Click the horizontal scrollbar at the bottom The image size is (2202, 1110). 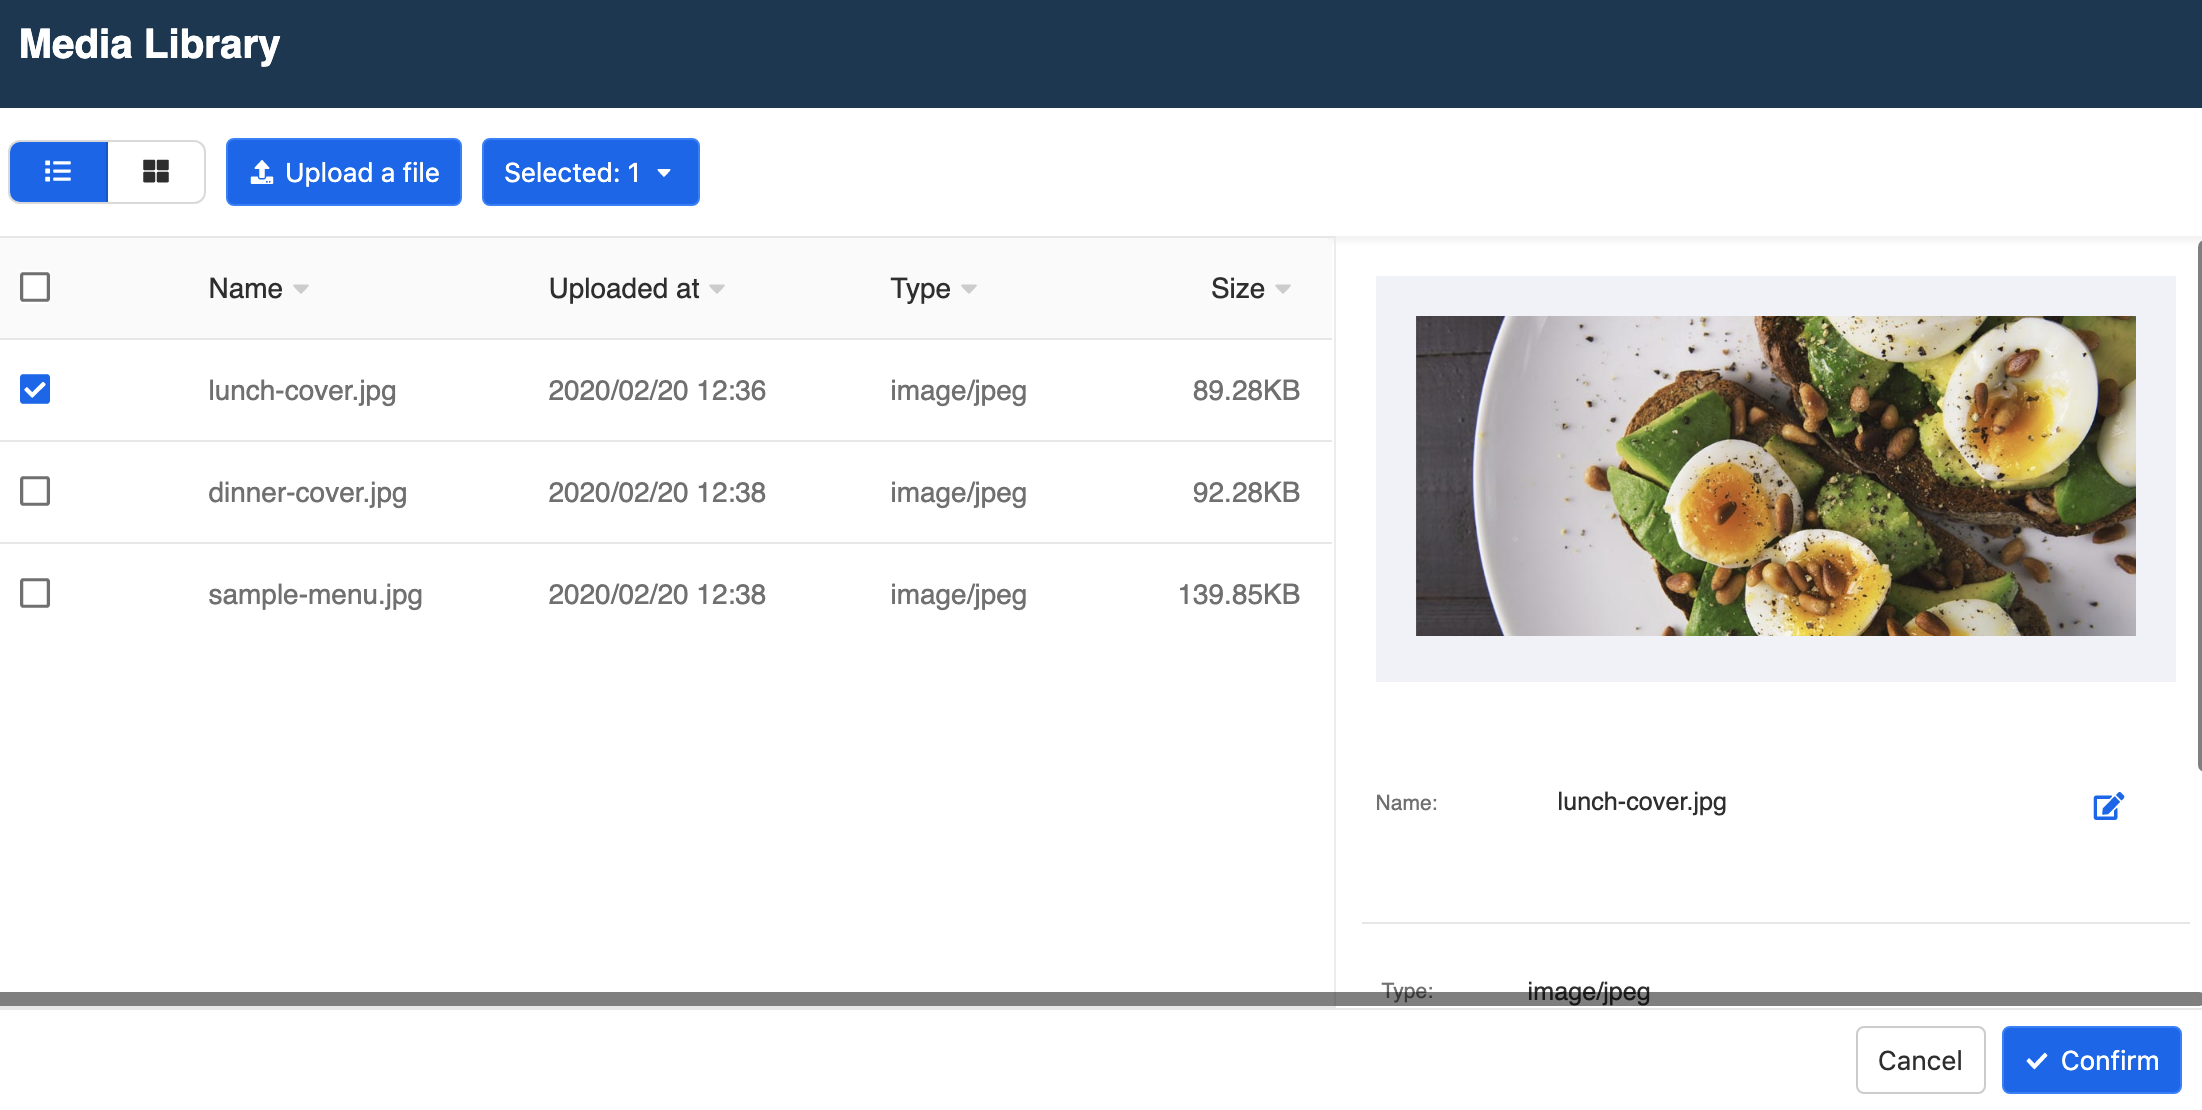click(x=660, y=997)
